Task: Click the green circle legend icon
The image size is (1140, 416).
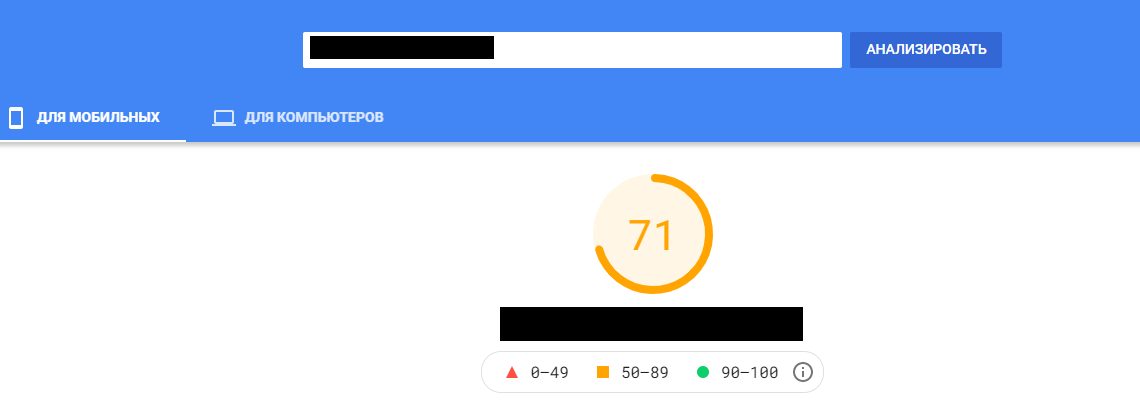Action: point(702,373)
